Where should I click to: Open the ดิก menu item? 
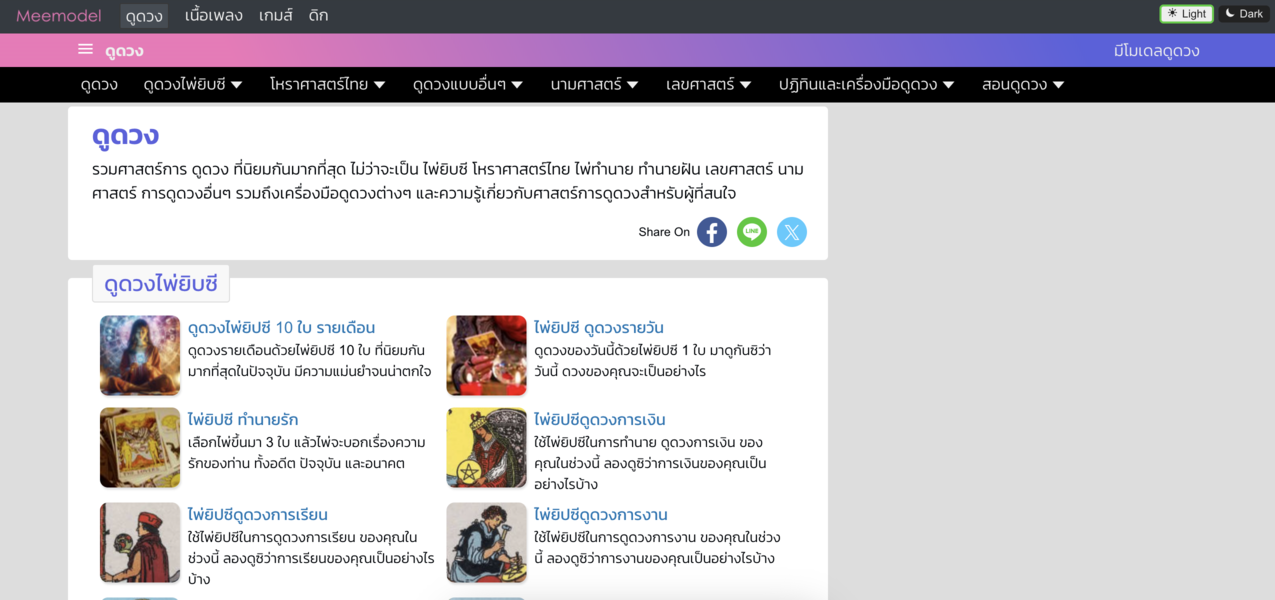[317, 15]
